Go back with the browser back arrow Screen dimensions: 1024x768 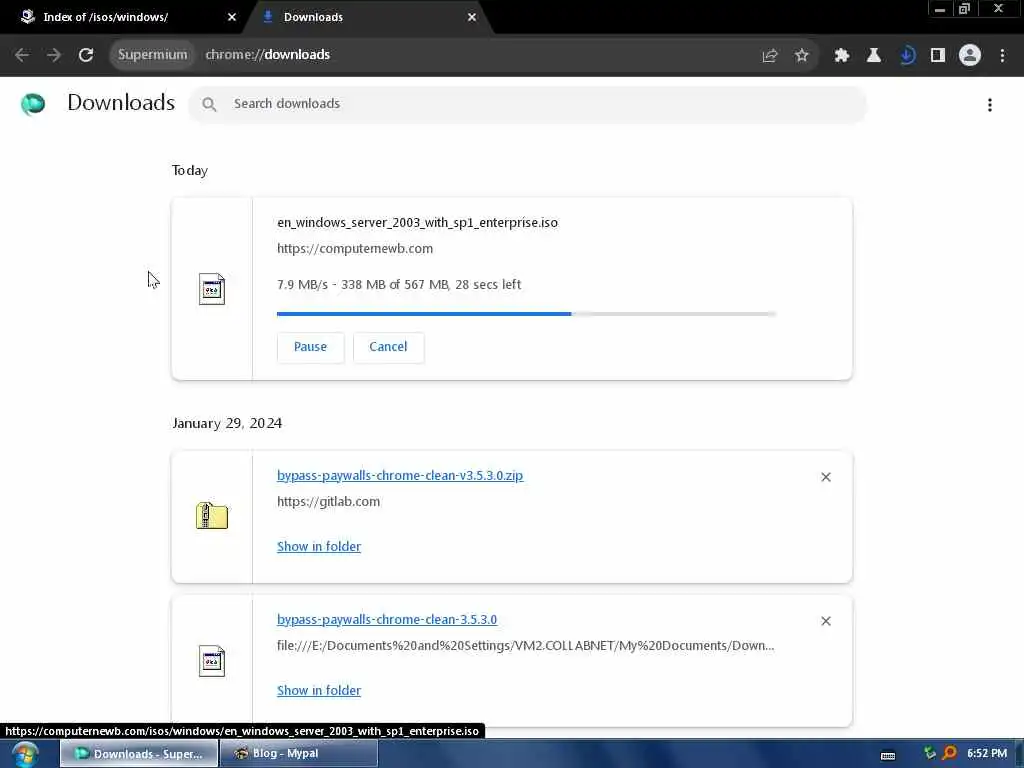22,55
